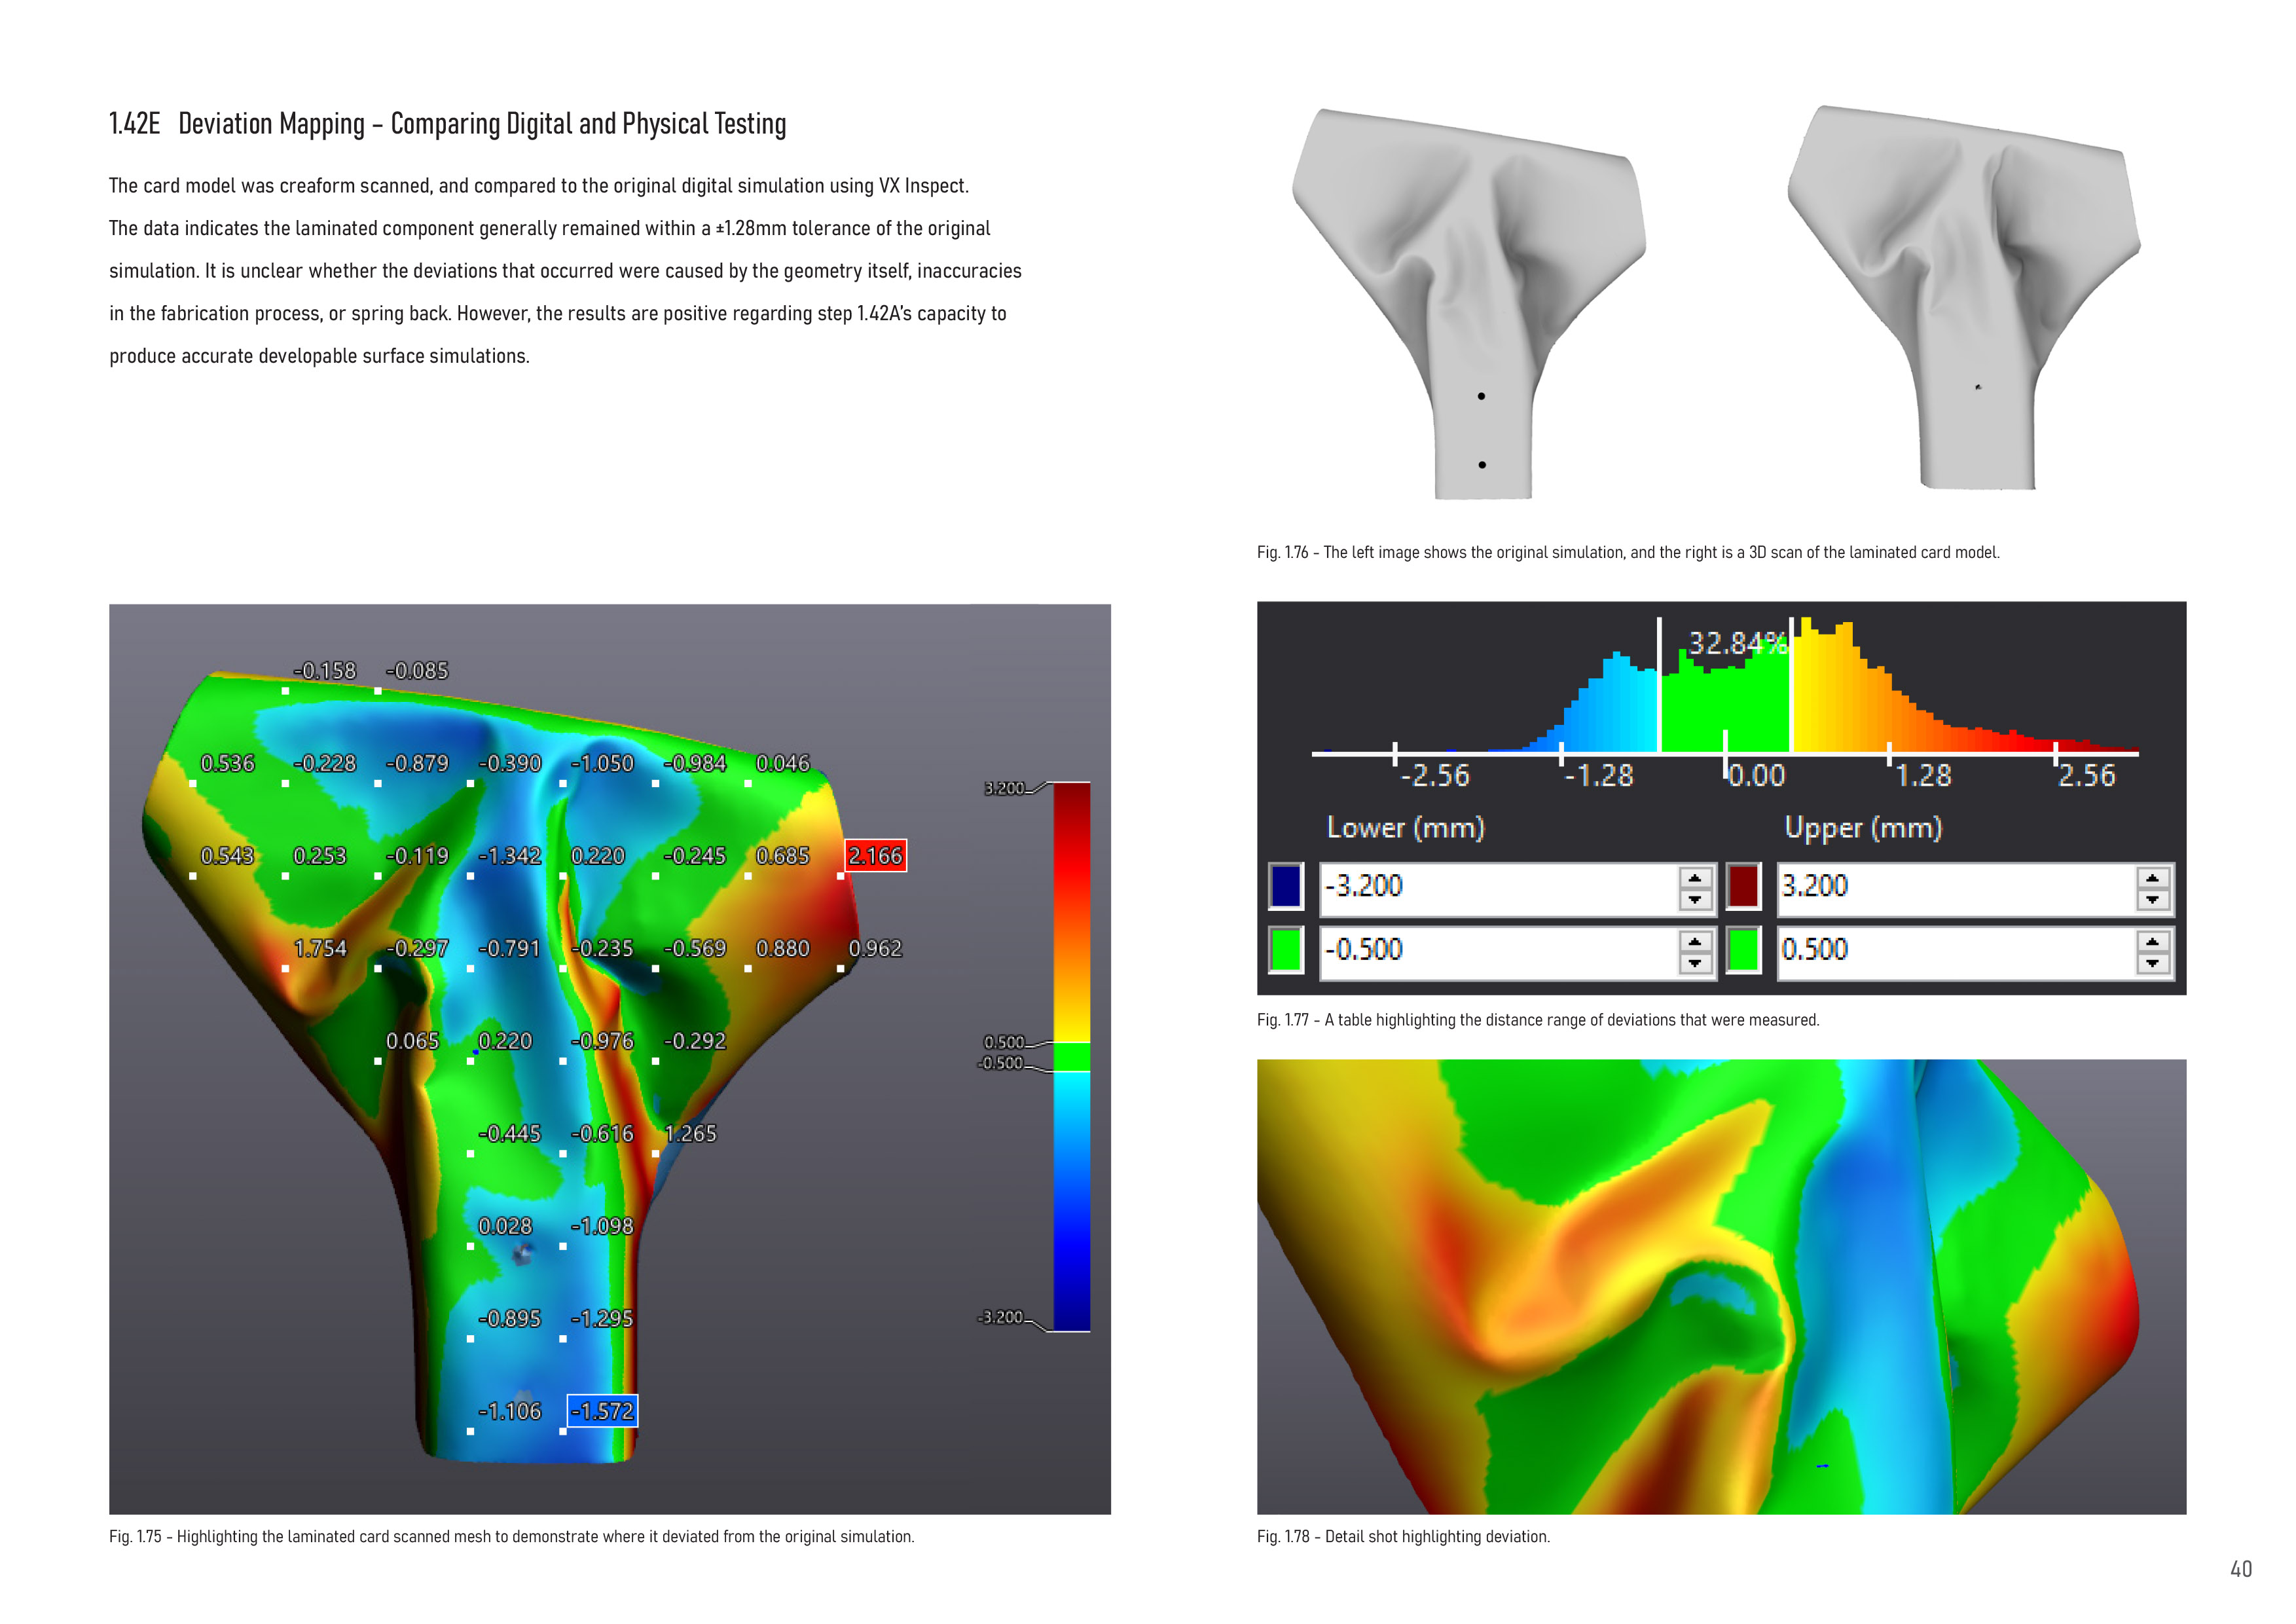2296x1624 pixels.
Task: Click the -0.085 deviation annotation
Action: (417, 671)
